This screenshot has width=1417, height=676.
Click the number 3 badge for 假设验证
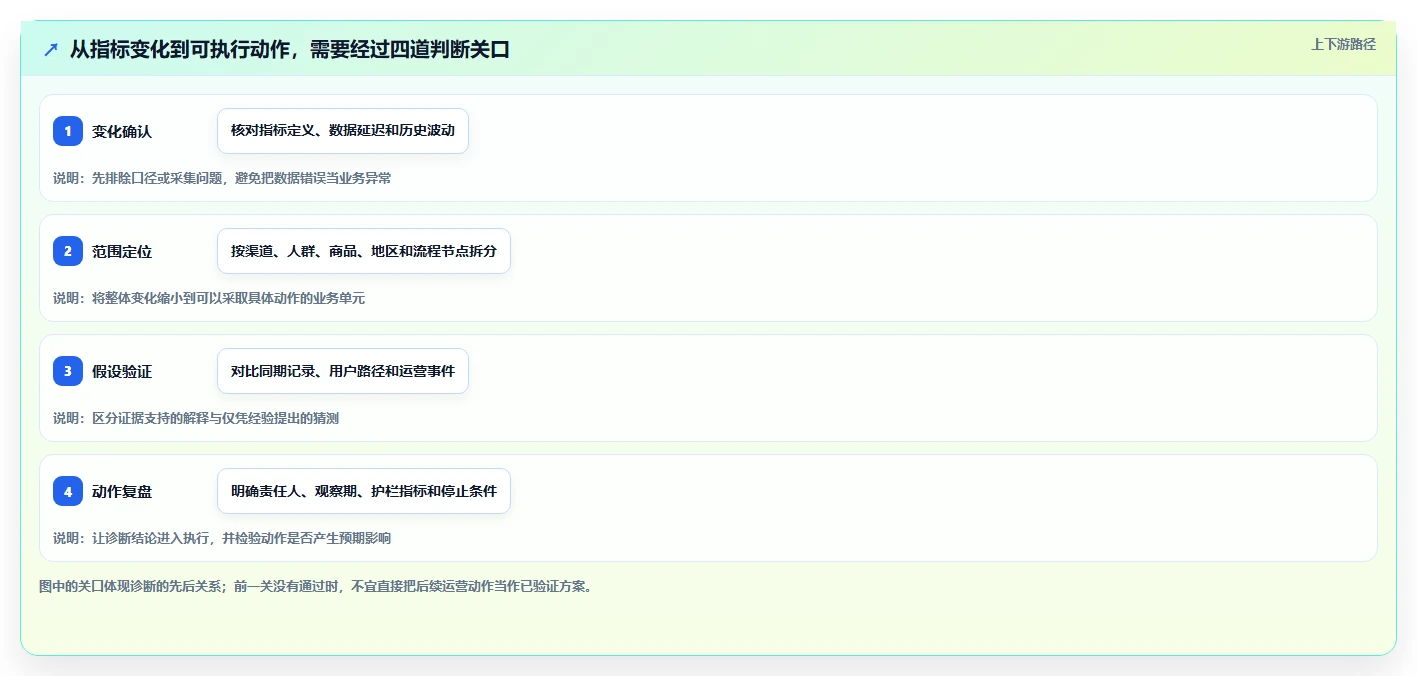click(68, 371)
